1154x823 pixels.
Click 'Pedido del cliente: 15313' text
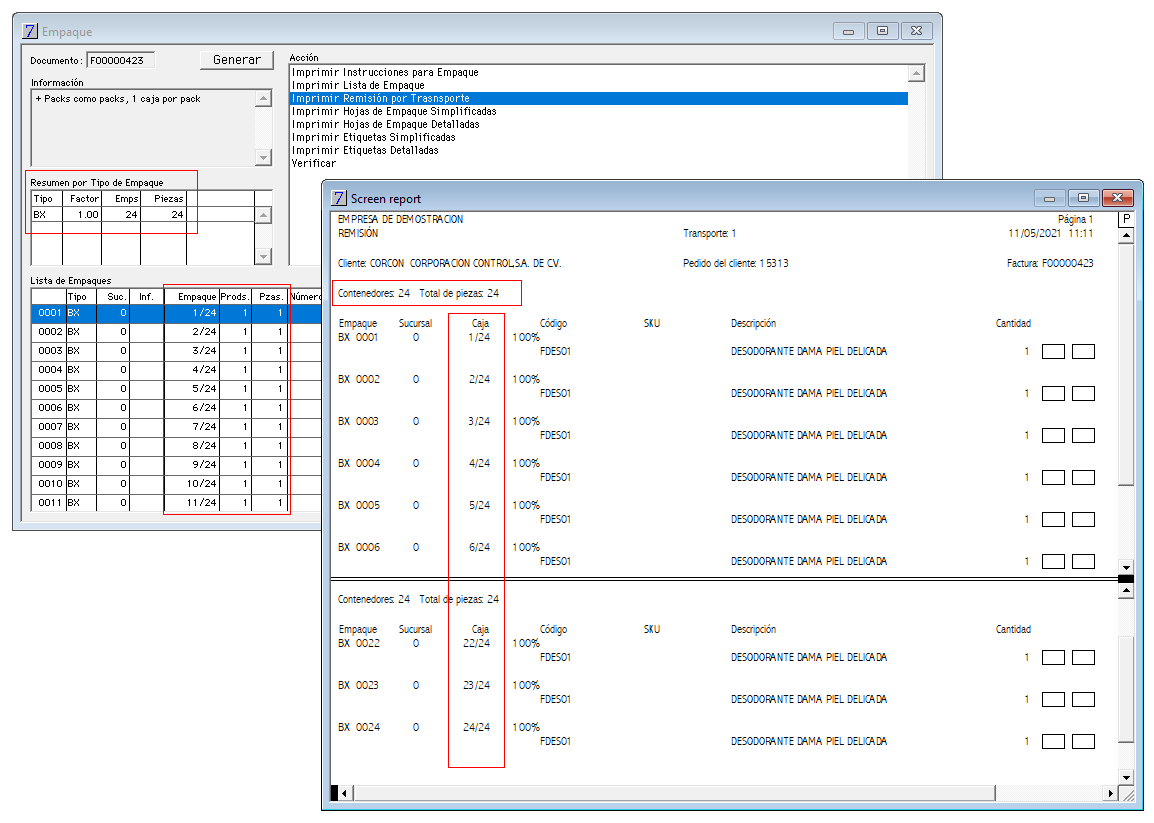pos(735,264)
